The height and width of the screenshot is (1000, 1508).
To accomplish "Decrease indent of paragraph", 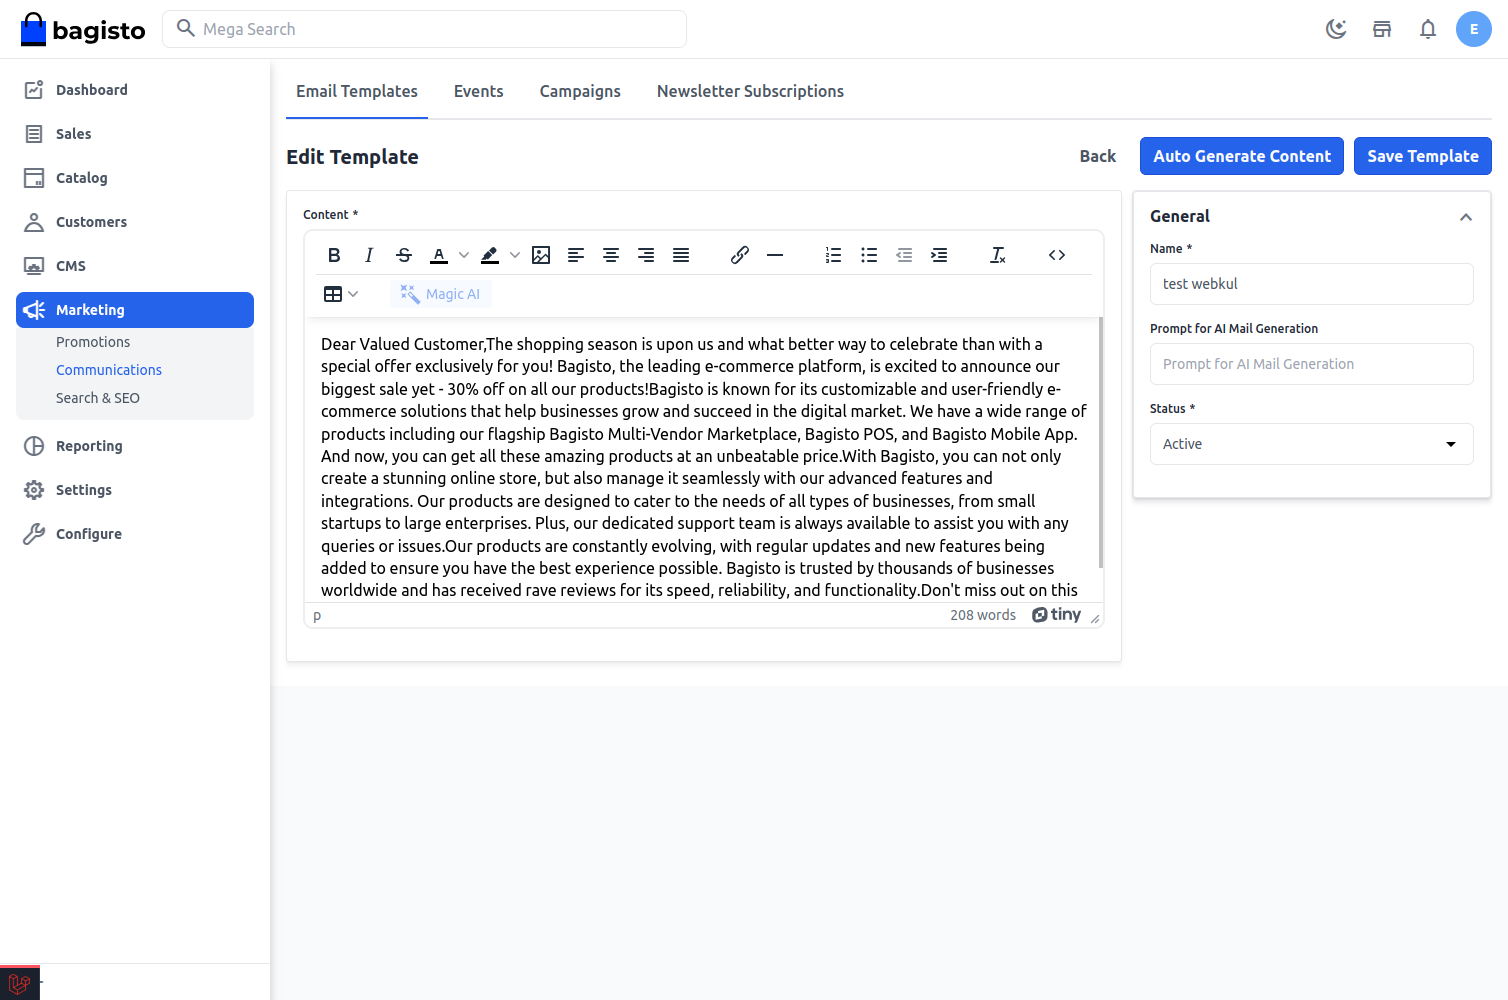I will (x=904, y=255).
